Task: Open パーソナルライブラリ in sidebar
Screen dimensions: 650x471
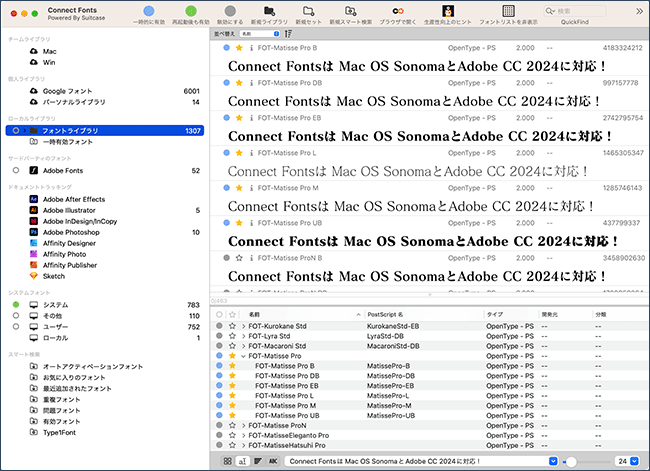Action: point(74,102)
